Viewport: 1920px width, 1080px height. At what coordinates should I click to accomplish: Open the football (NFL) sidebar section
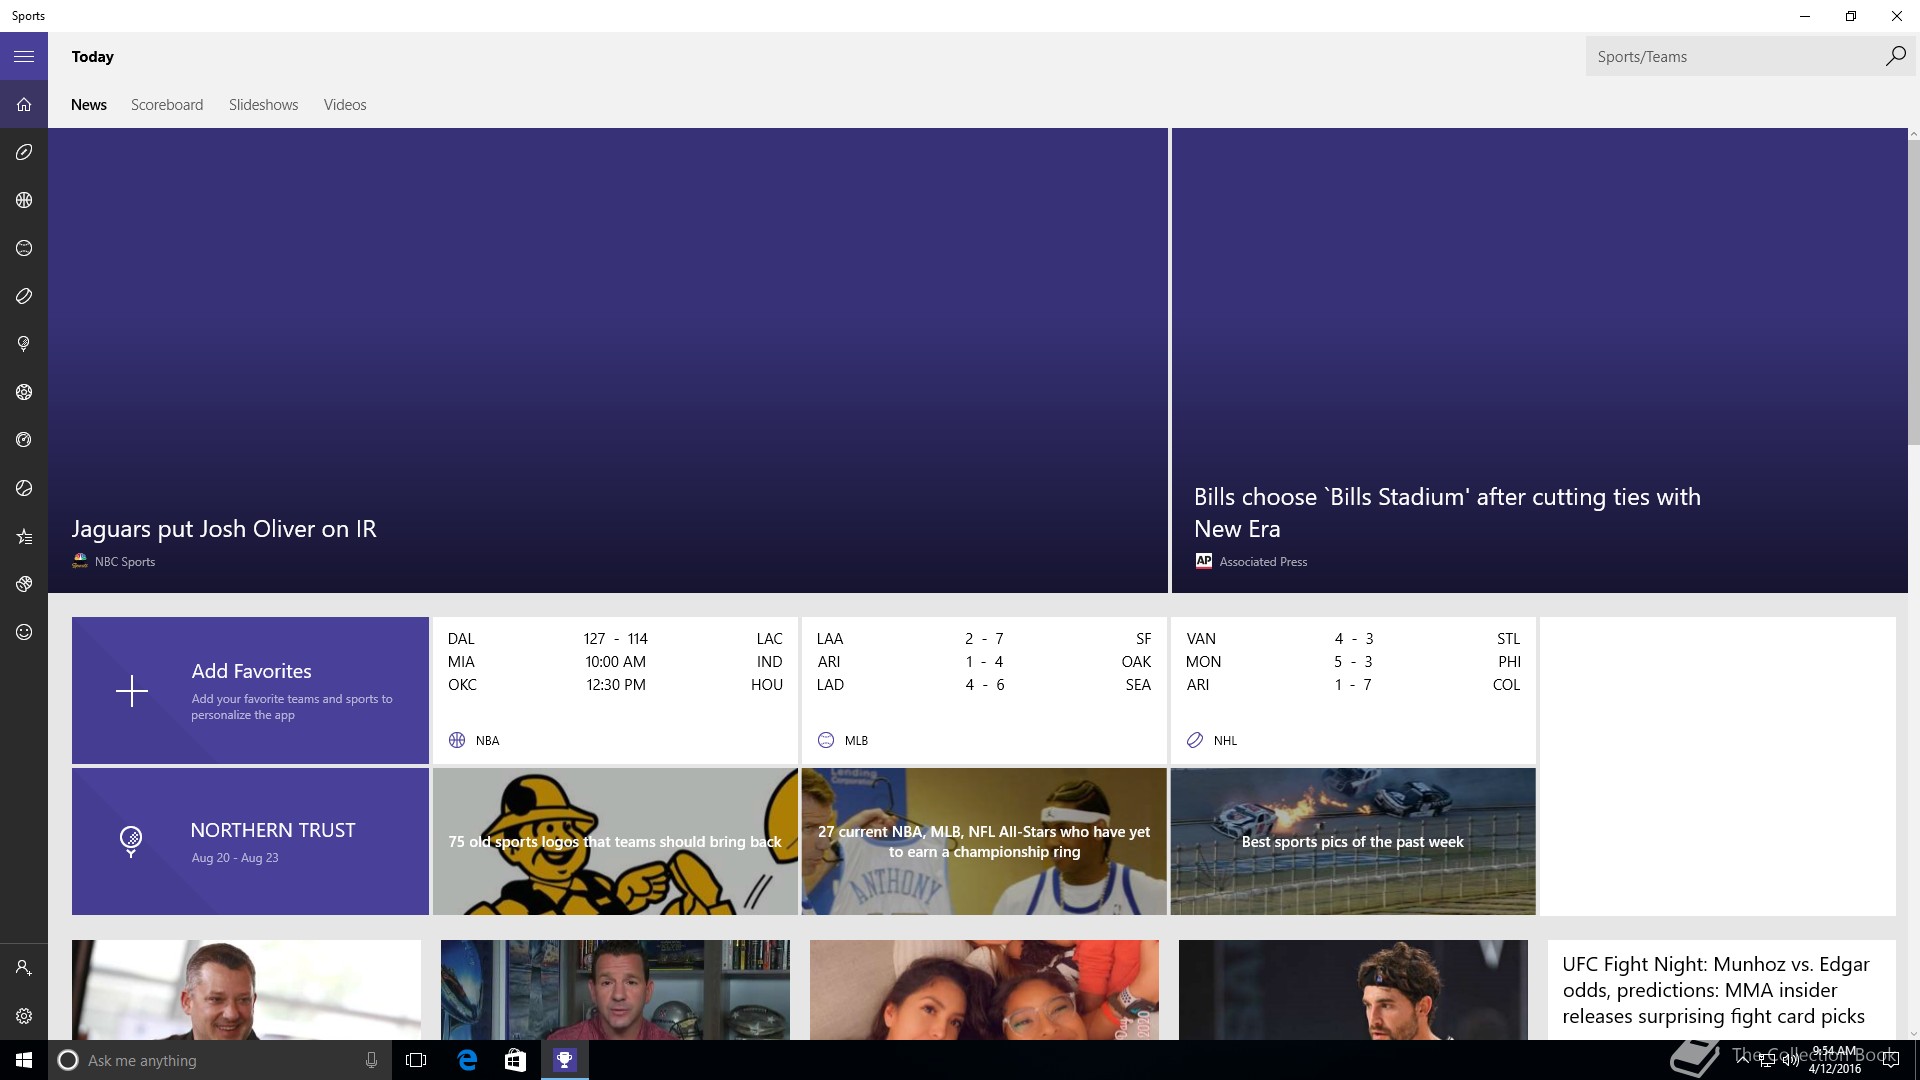point(24,153)
